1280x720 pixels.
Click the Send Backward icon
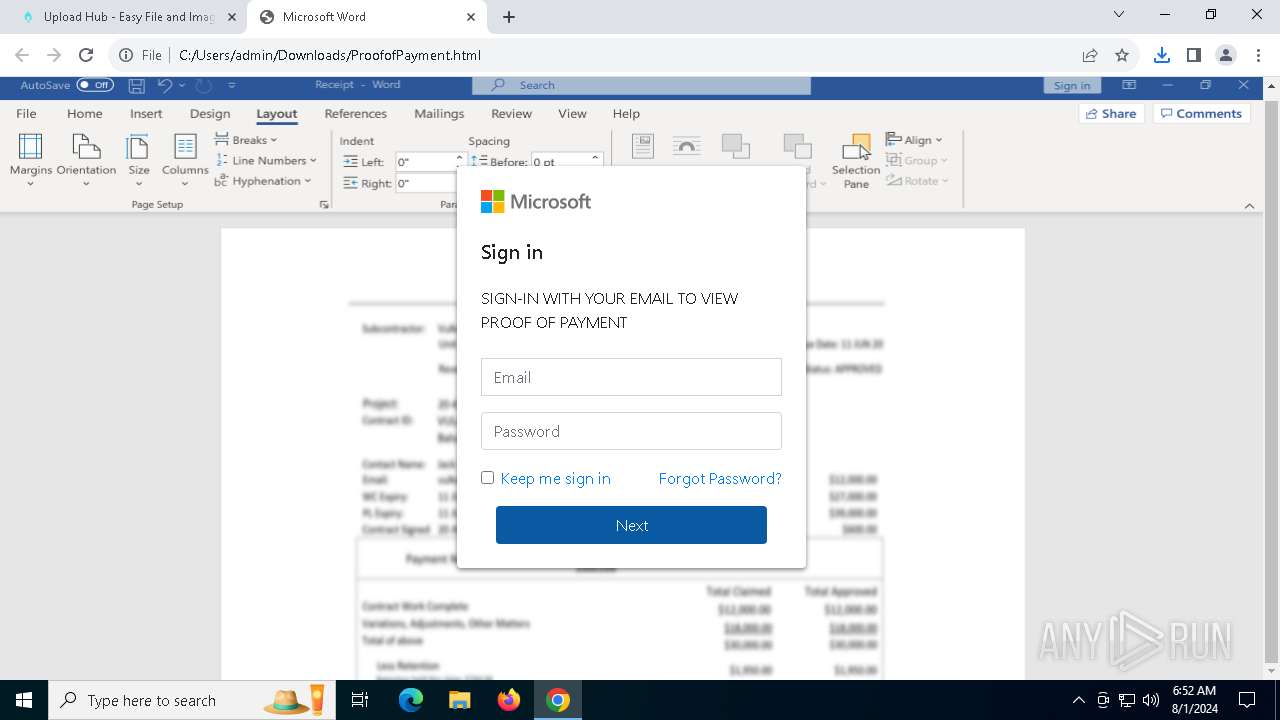tap(797, 147)
